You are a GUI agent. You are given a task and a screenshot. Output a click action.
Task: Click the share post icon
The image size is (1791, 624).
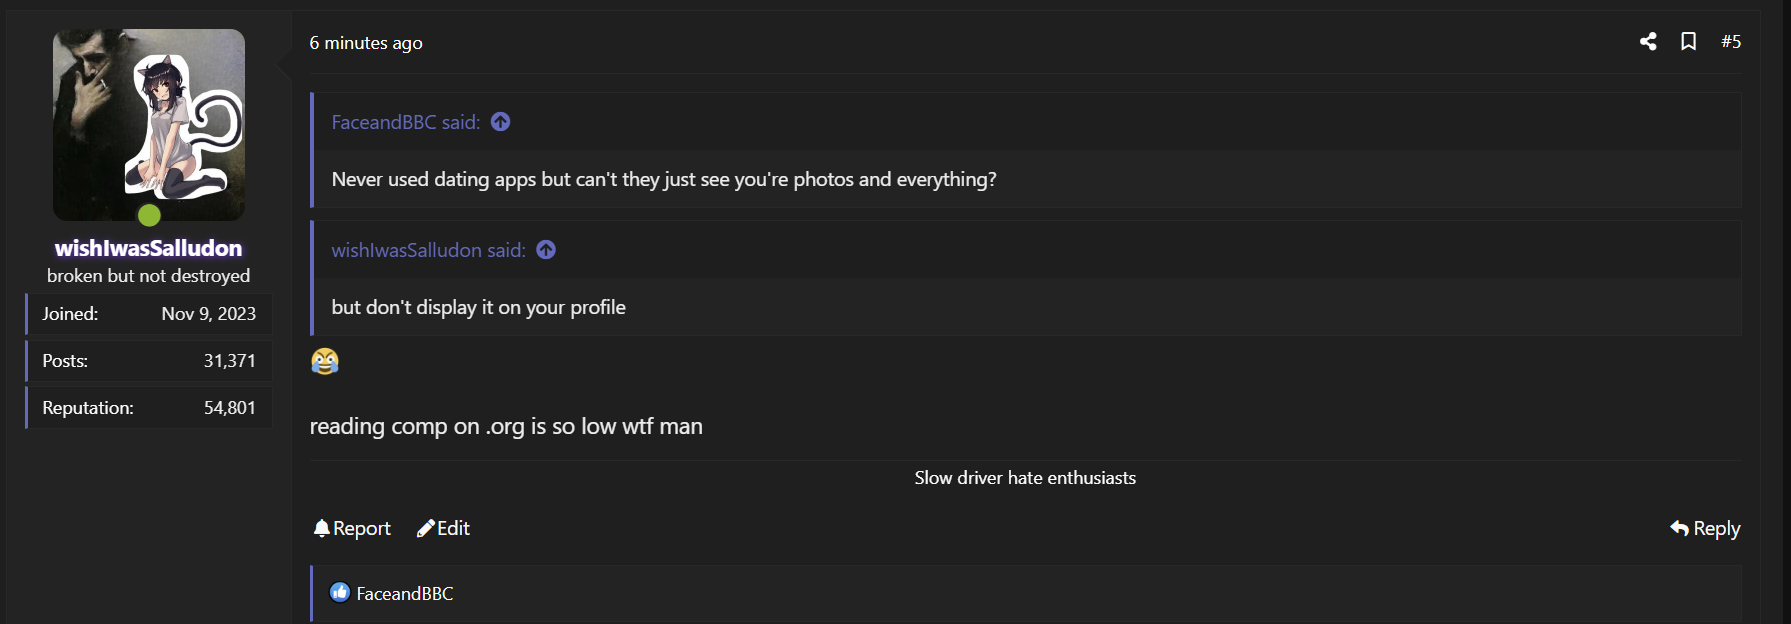1648,41
